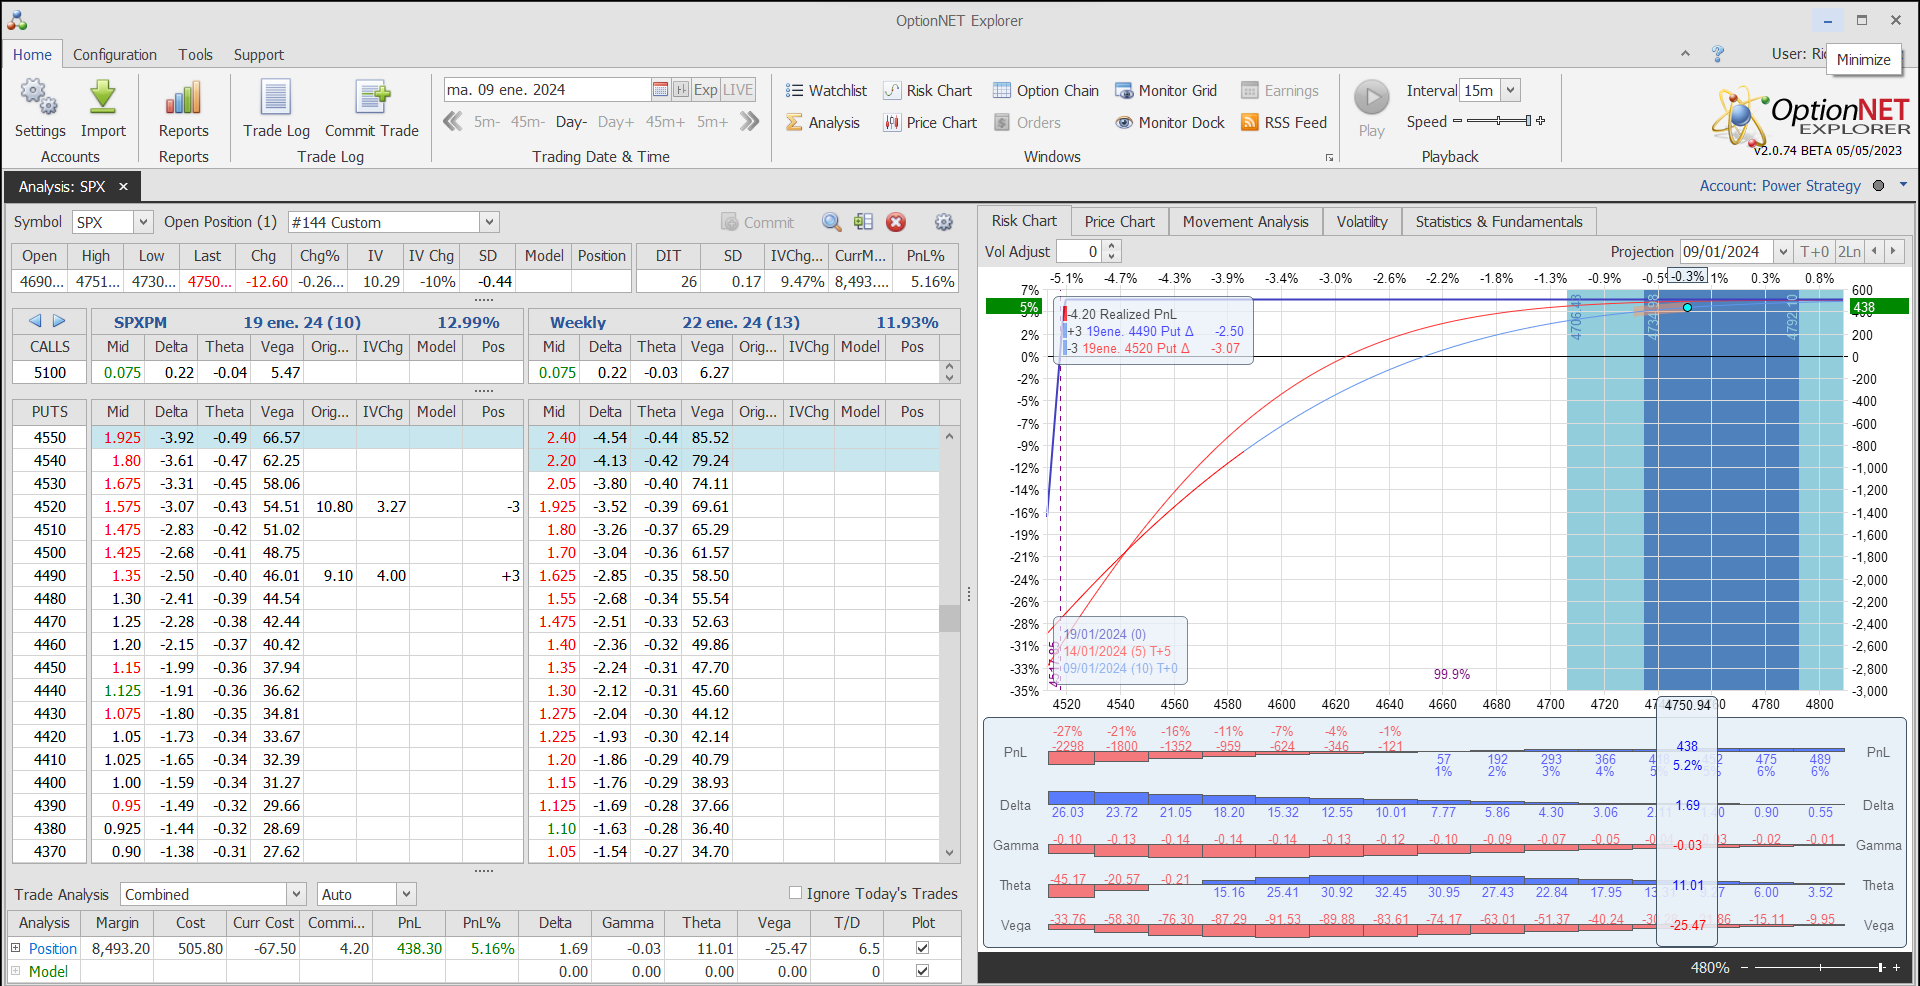Open the Settings gear icon
1920x986 pixels.
[x=39, y=98]
